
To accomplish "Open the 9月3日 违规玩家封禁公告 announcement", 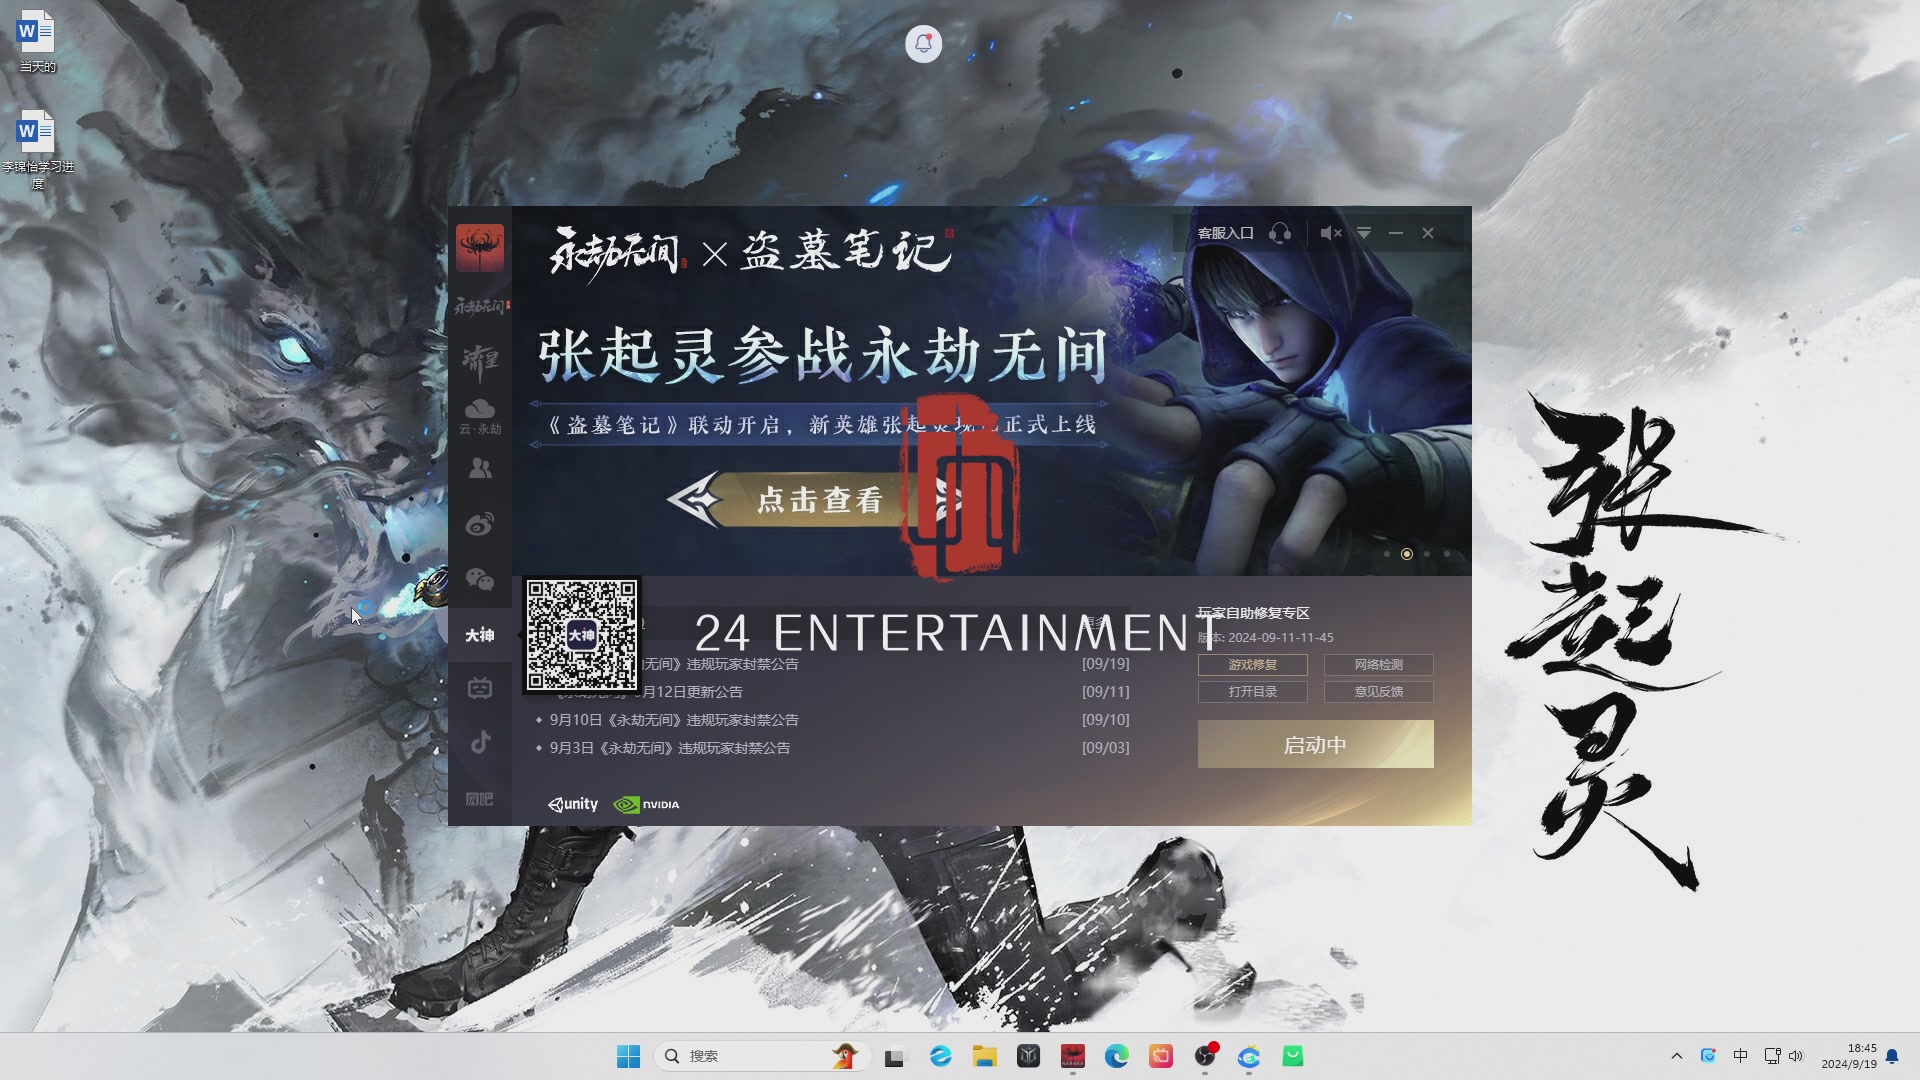I will click(670, 748).
